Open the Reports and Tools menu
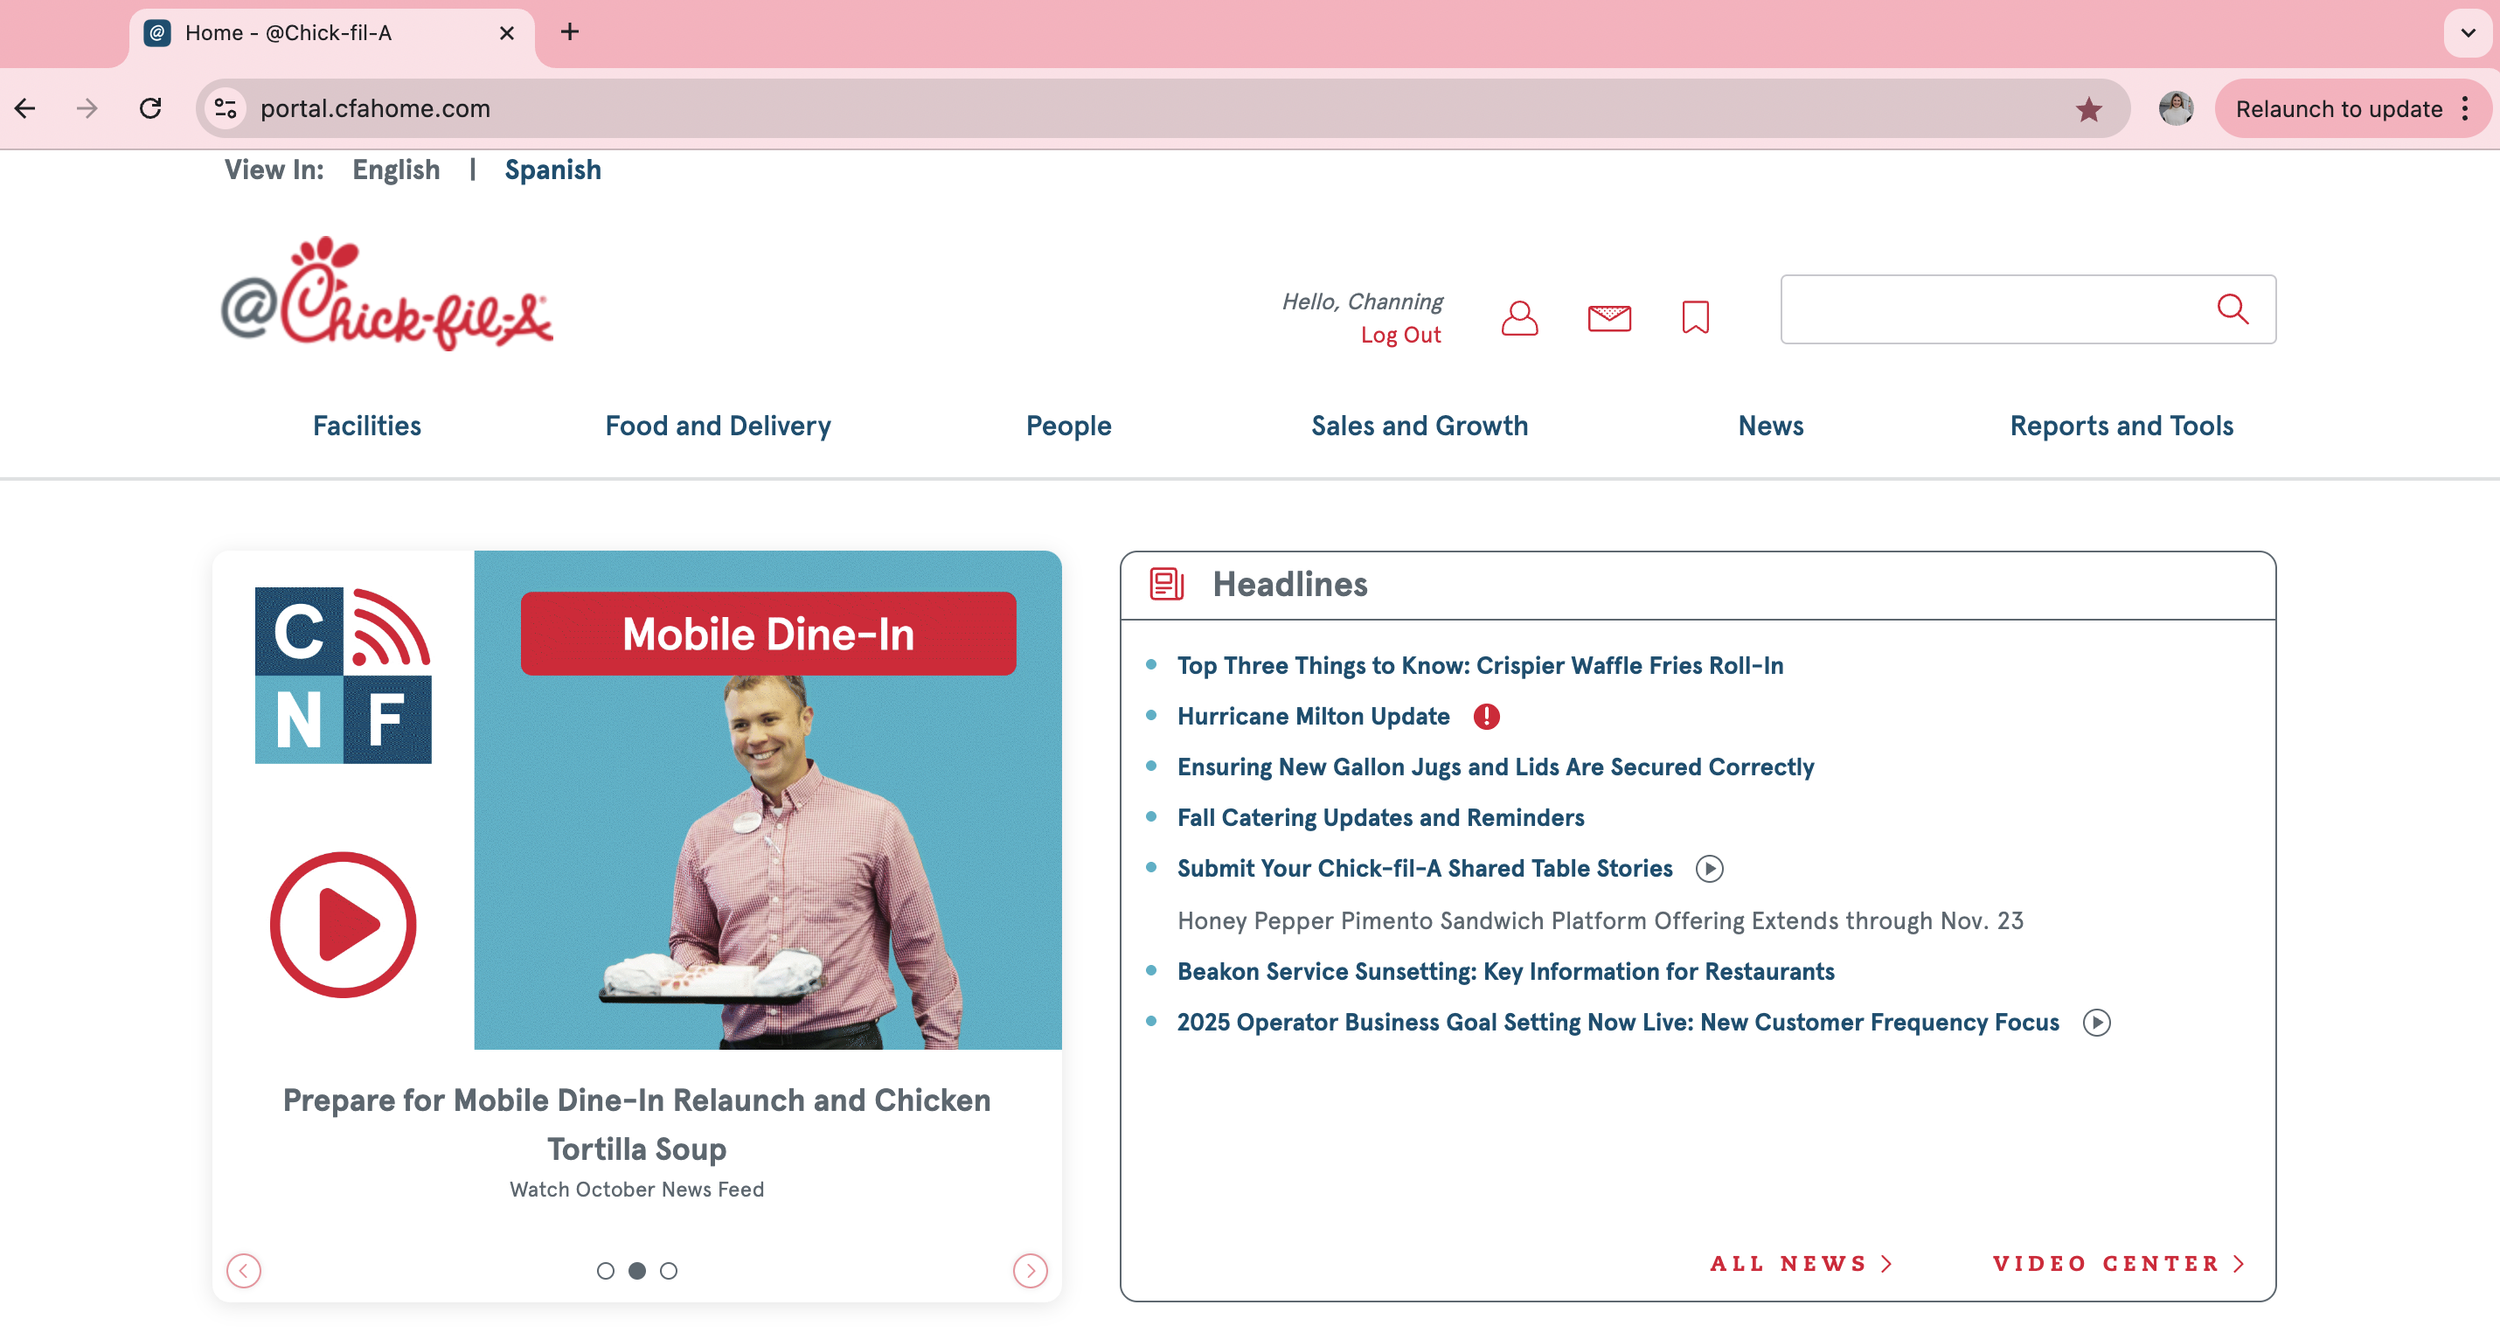The height and width of the screenshot is (1339, 2500). pyautogui.click(x=2121, y=426)
